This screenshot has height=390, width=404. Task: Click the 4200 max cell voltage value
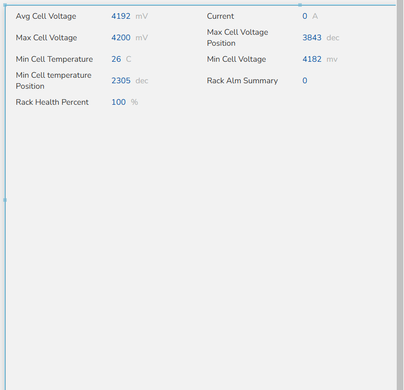(121, 38)
